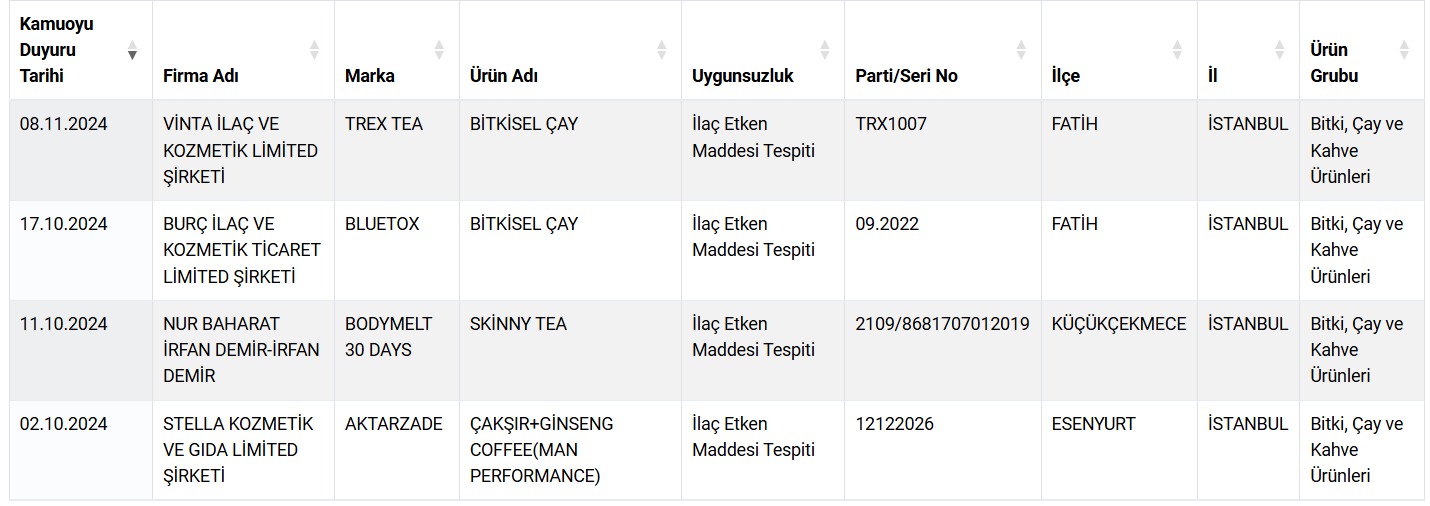Sort by Kamuoyu Duyuru Tarihi arrow icon

click(x=132, y=50)
